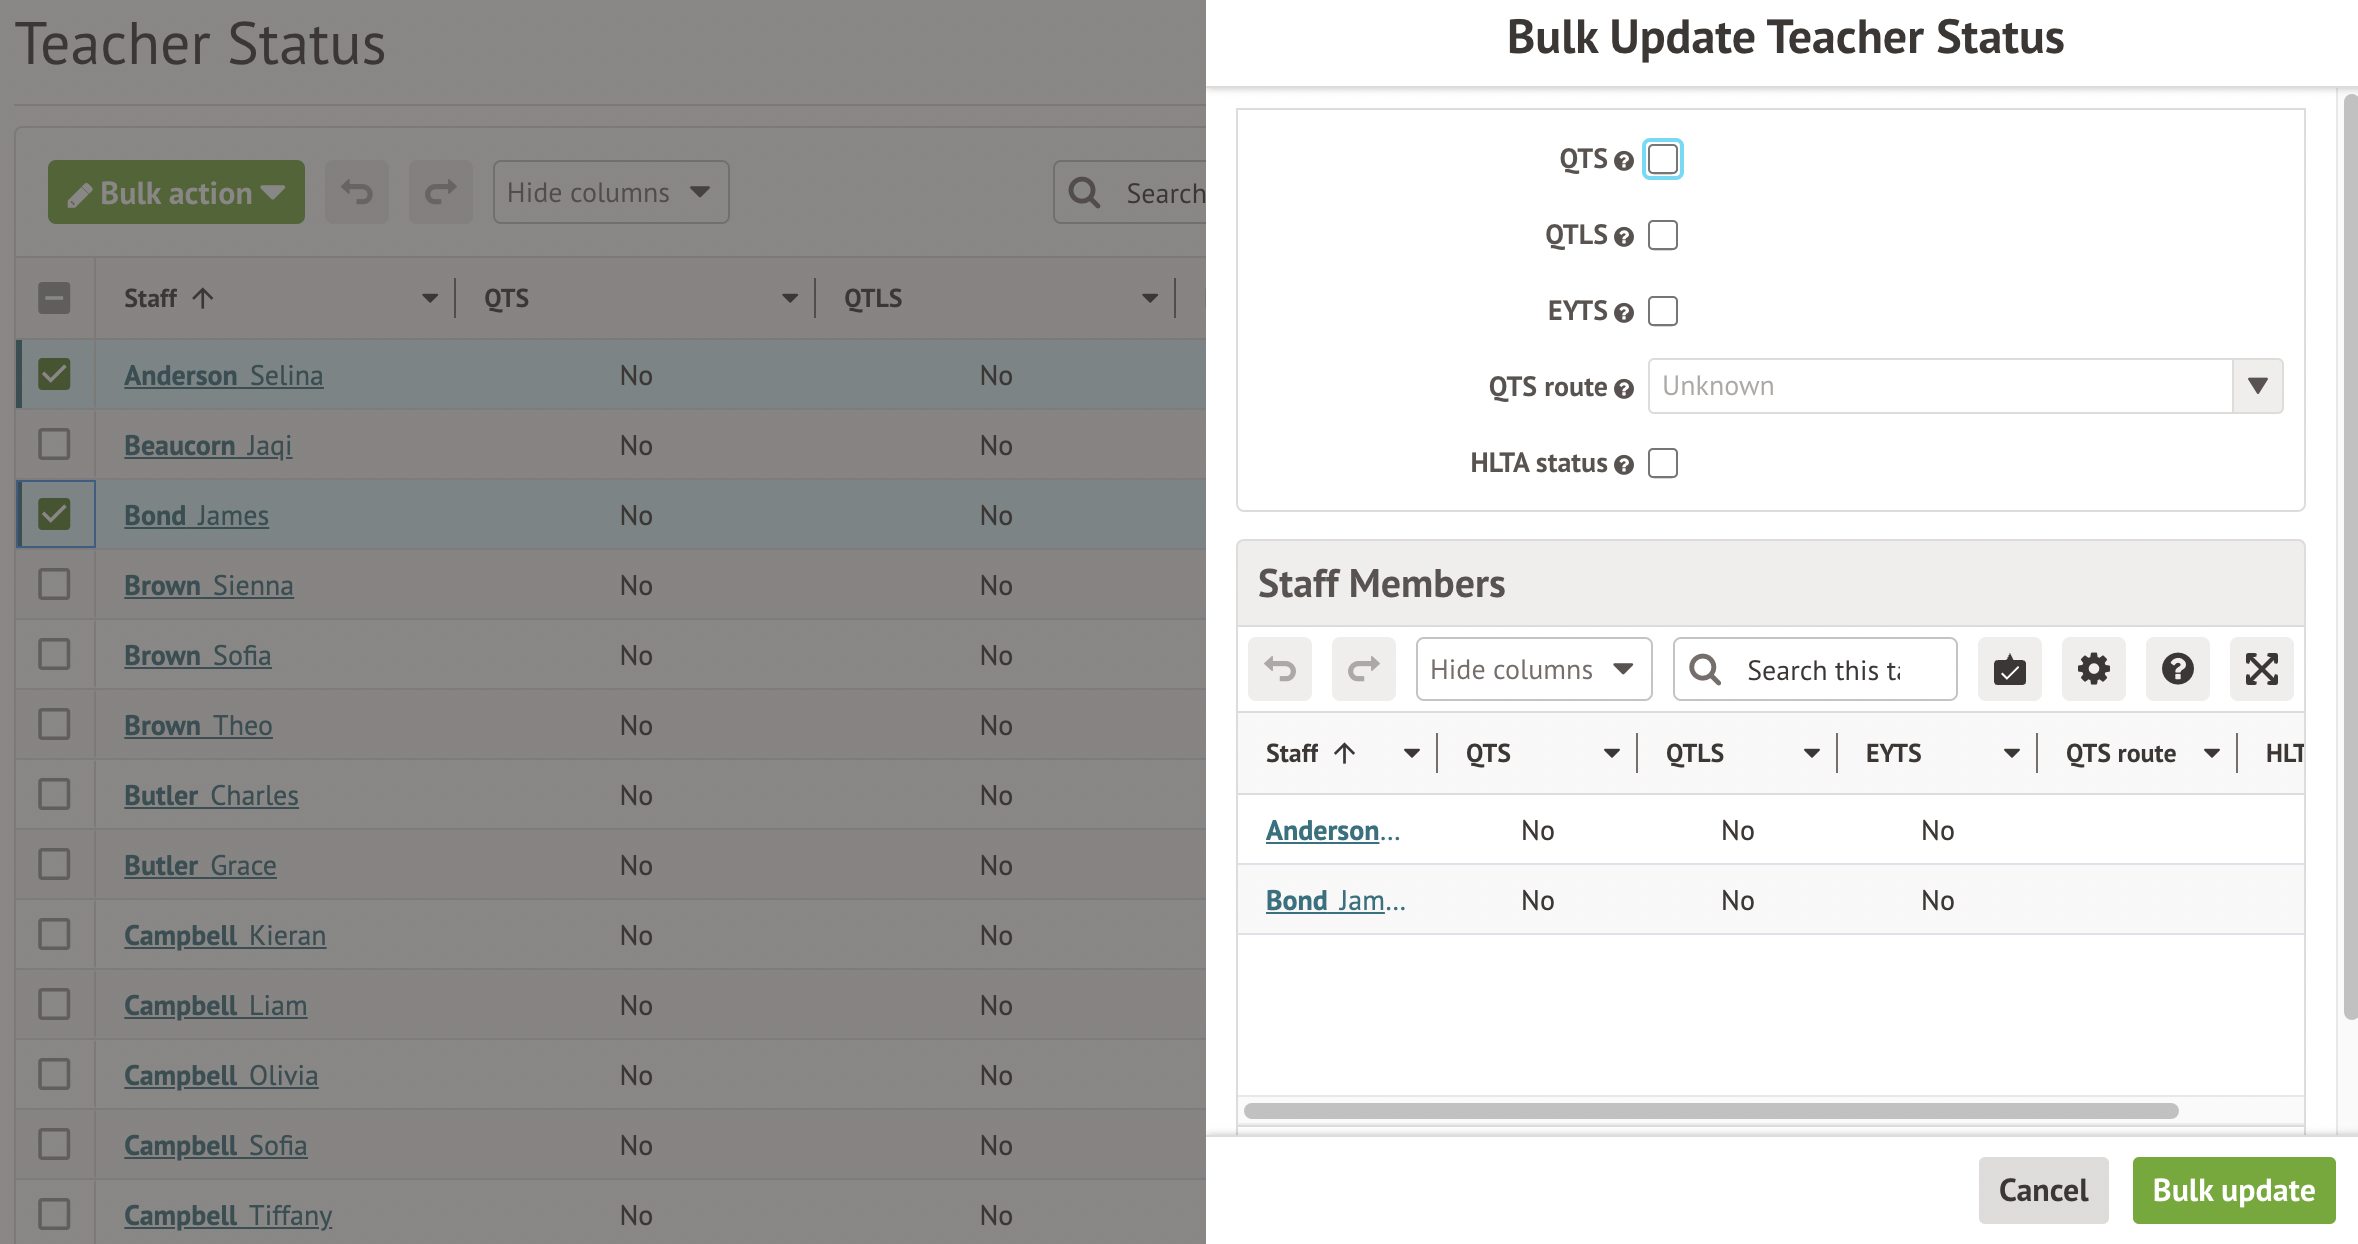2358x1244 pixels.
Task: Enable the QTLS checkbox
Action: click(x=1663, y=235)
